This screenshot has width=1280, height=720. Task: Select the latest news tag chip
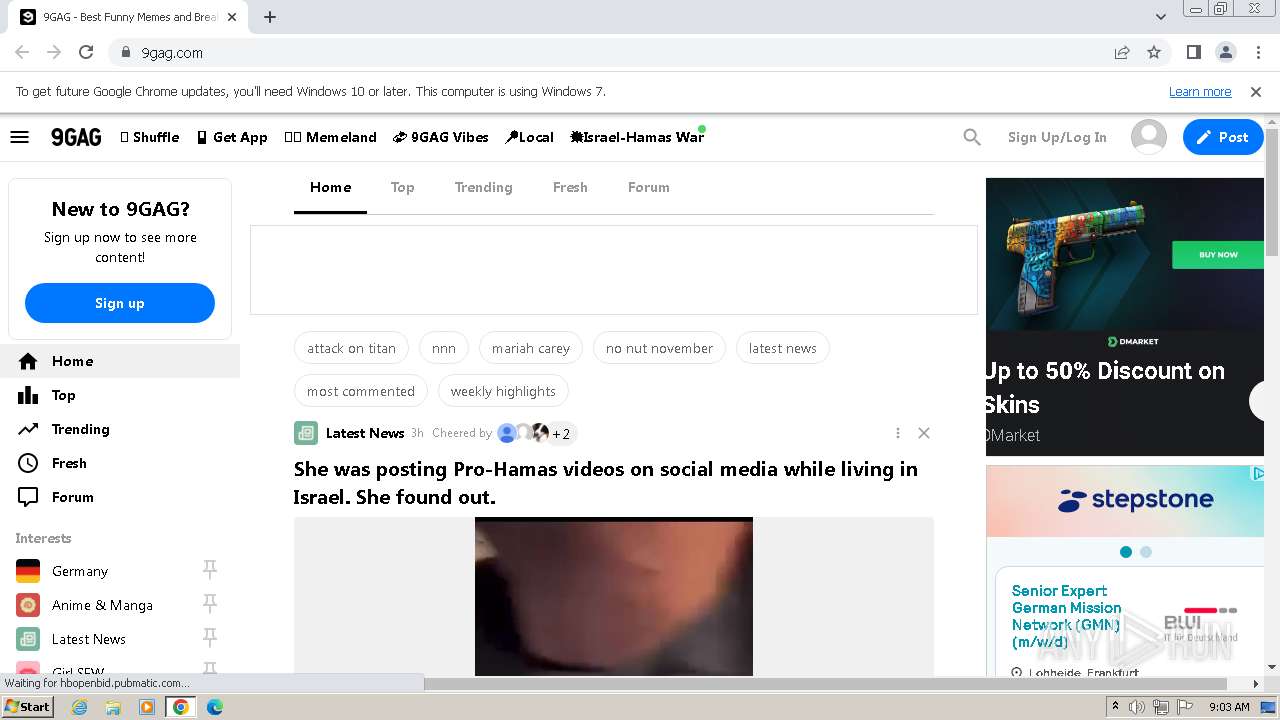click(783, 348)
